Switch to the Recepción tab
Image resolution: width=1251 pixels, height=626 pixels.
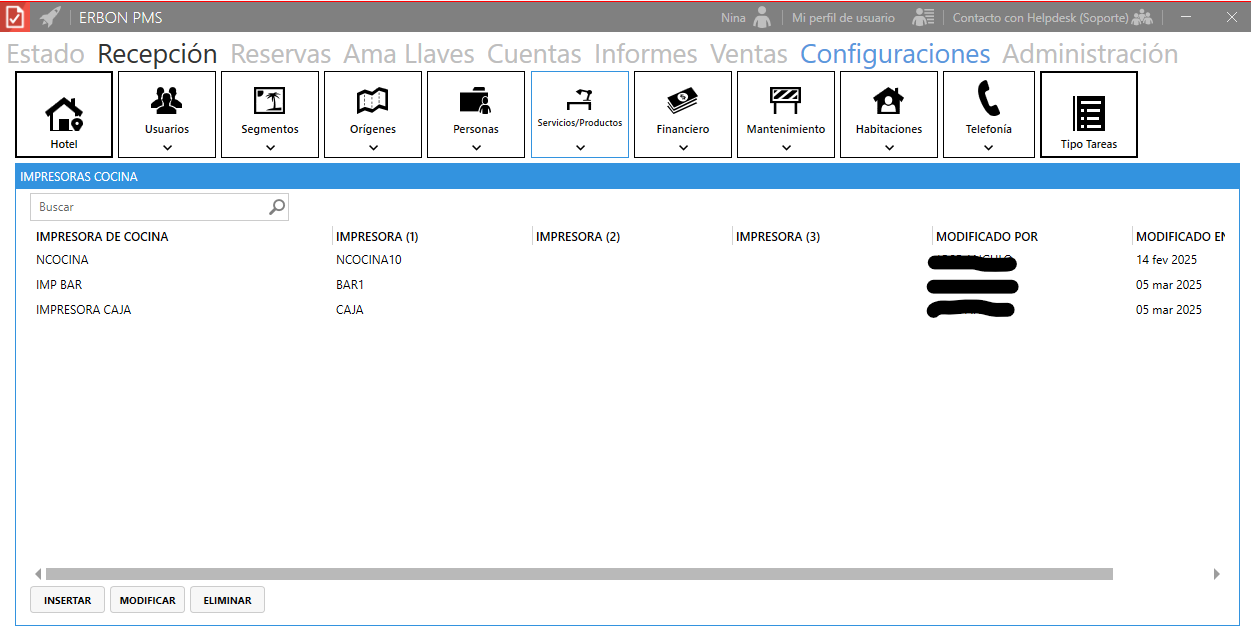pos(157,53)
